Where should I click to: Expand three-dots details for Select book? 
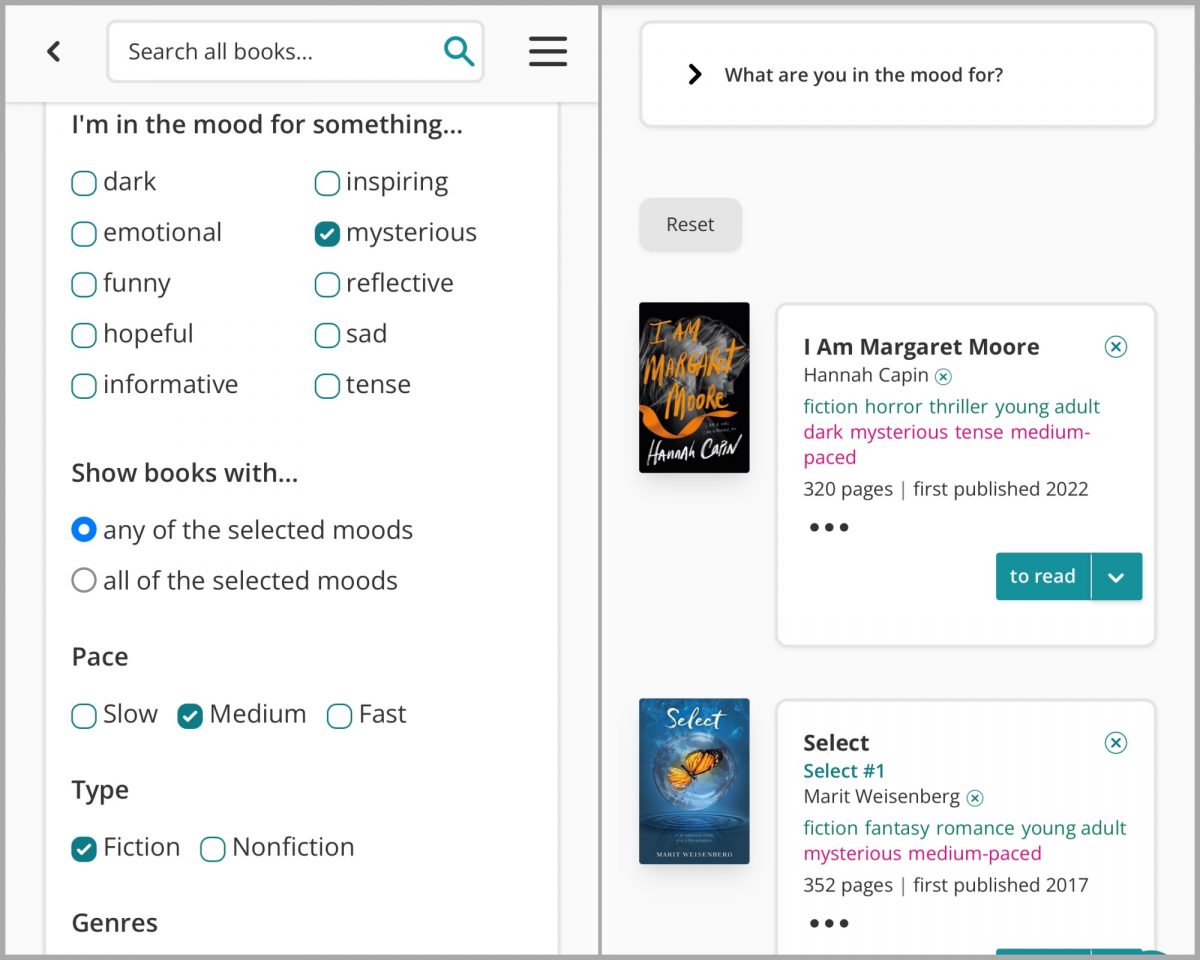828,923
